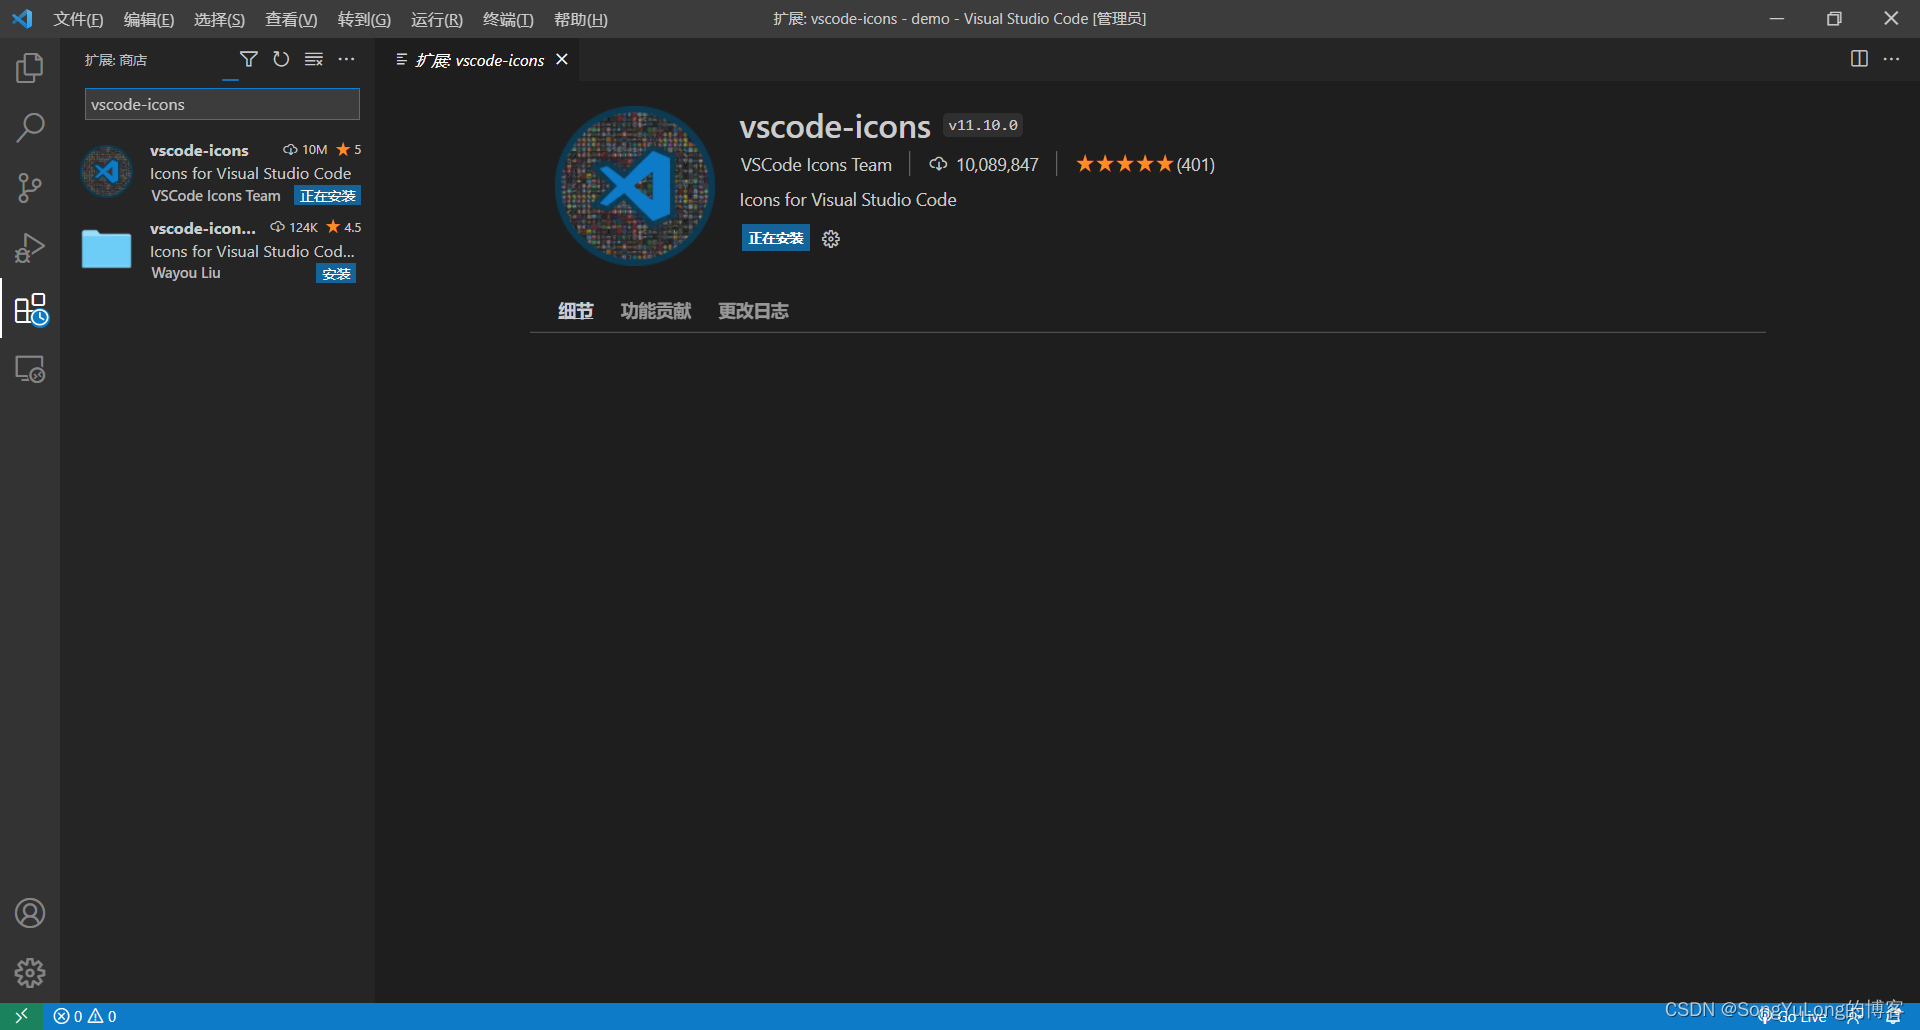Filter extensions with the funnel icon

pos(249,60)
